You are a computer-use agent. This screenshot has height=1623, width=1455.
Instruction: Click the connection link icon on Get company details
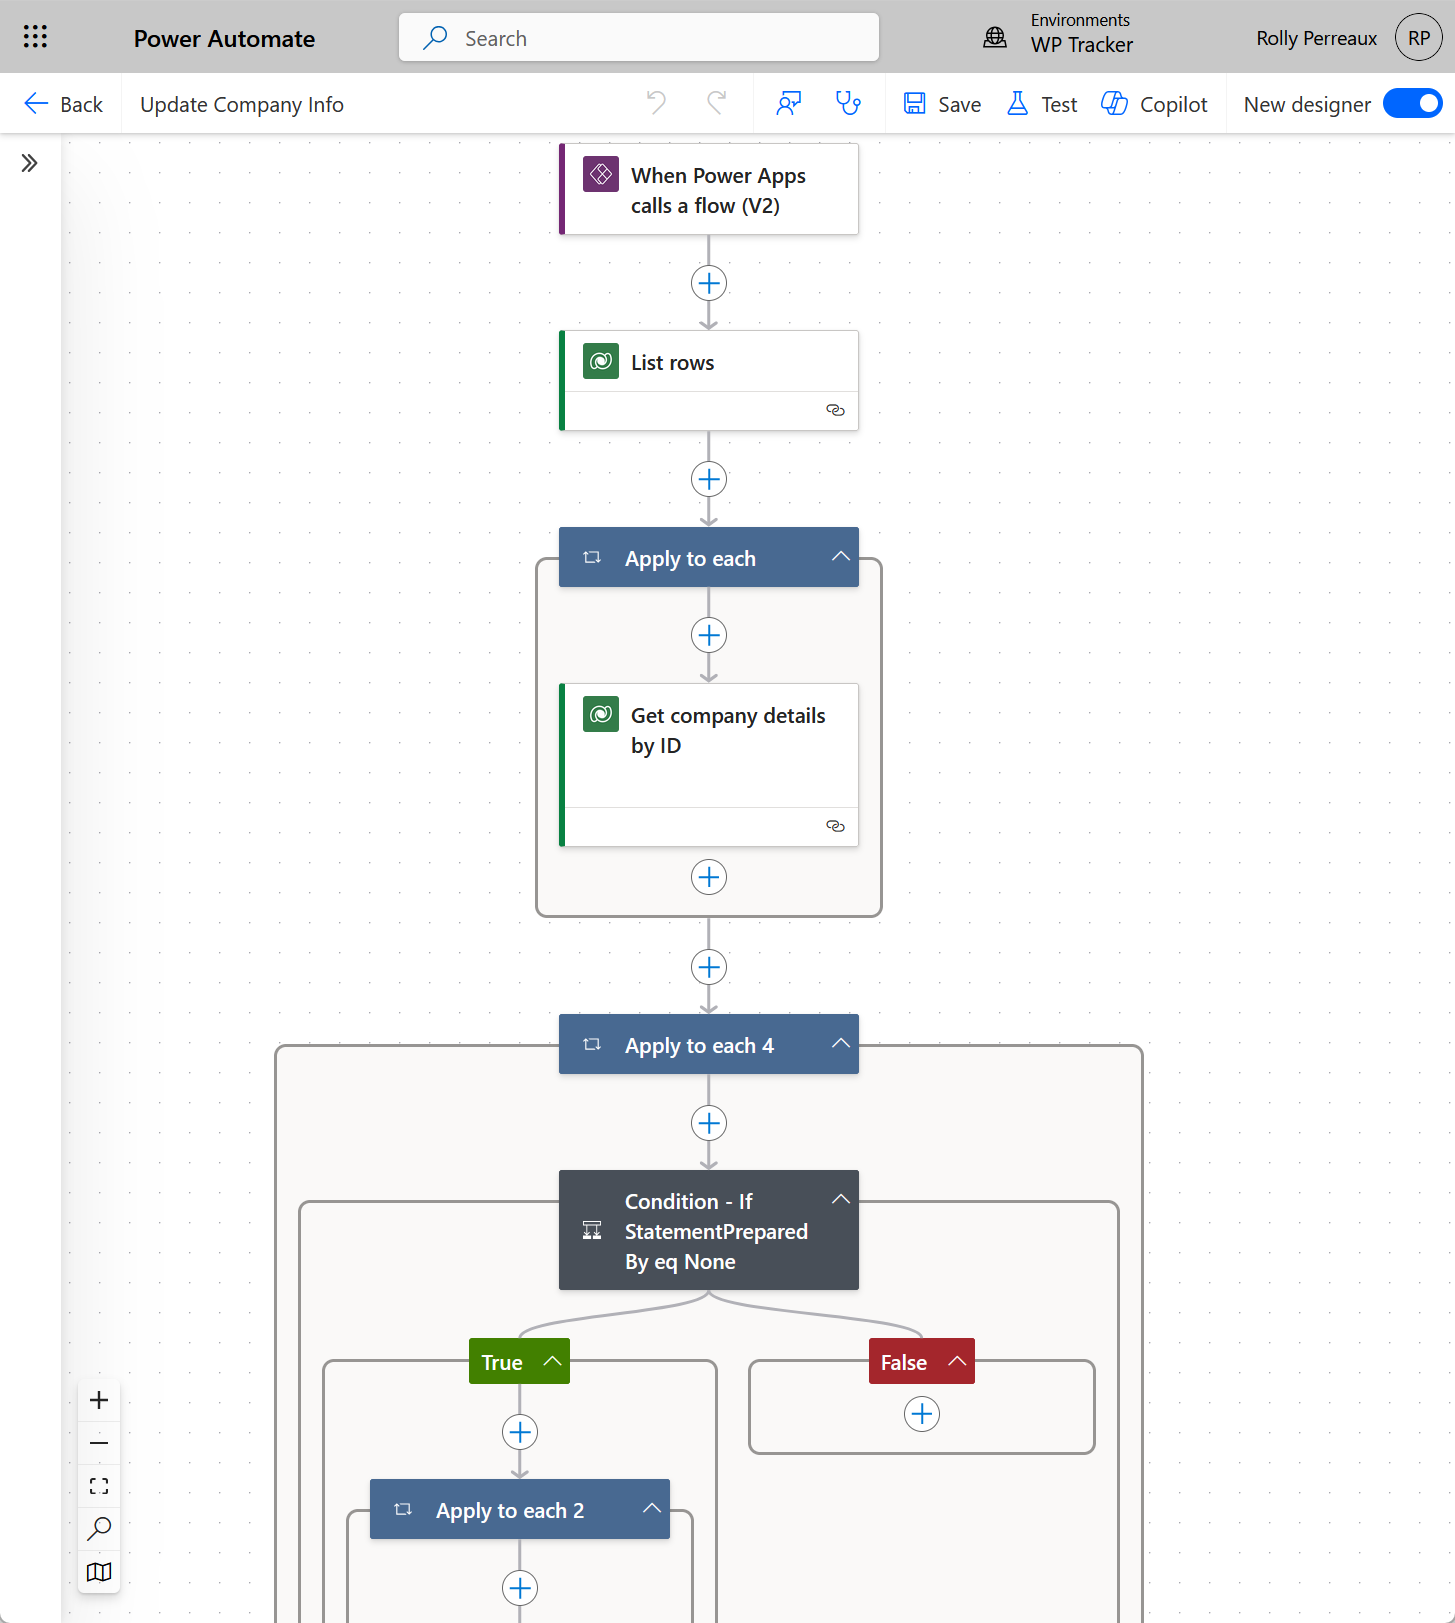(835, 826)
